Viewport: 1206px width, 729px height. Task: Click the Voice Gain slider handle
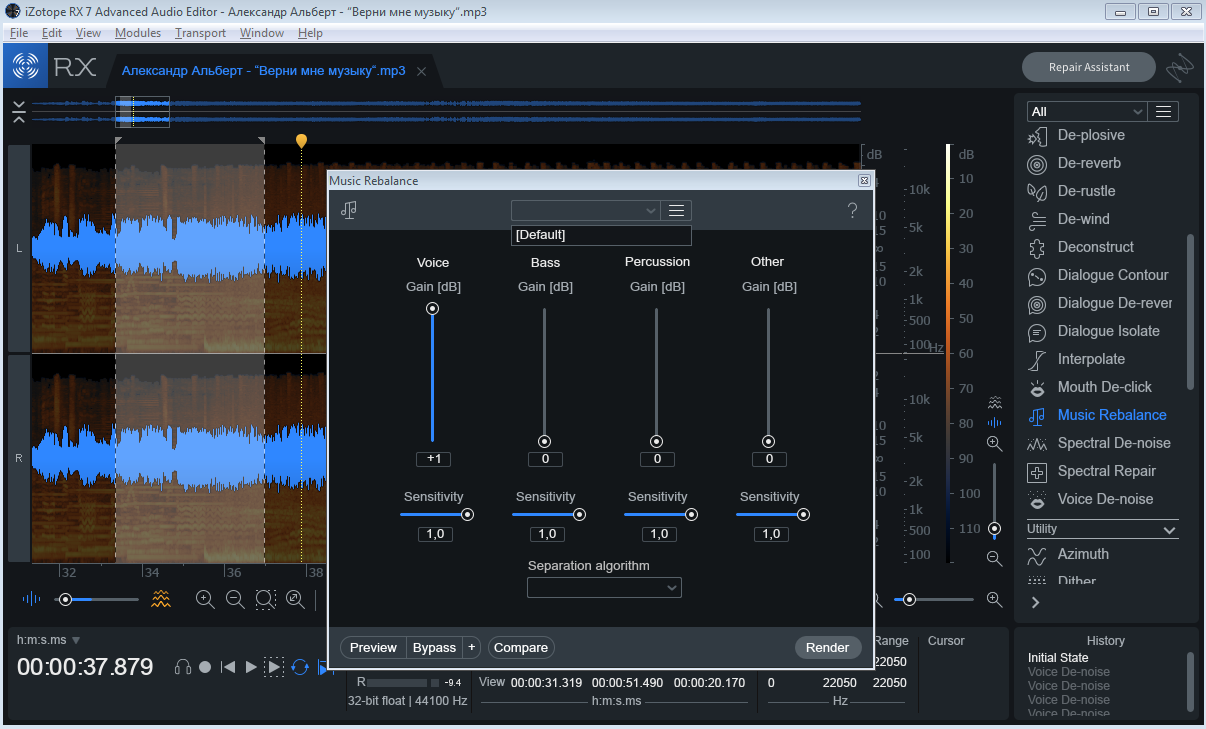[433, 309]
